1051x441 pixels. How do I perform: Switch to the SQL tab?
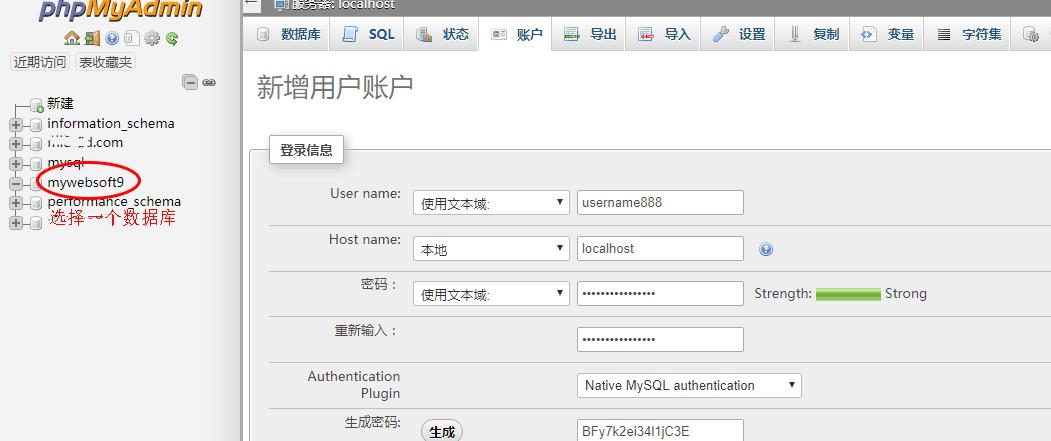tap(368, 34)
